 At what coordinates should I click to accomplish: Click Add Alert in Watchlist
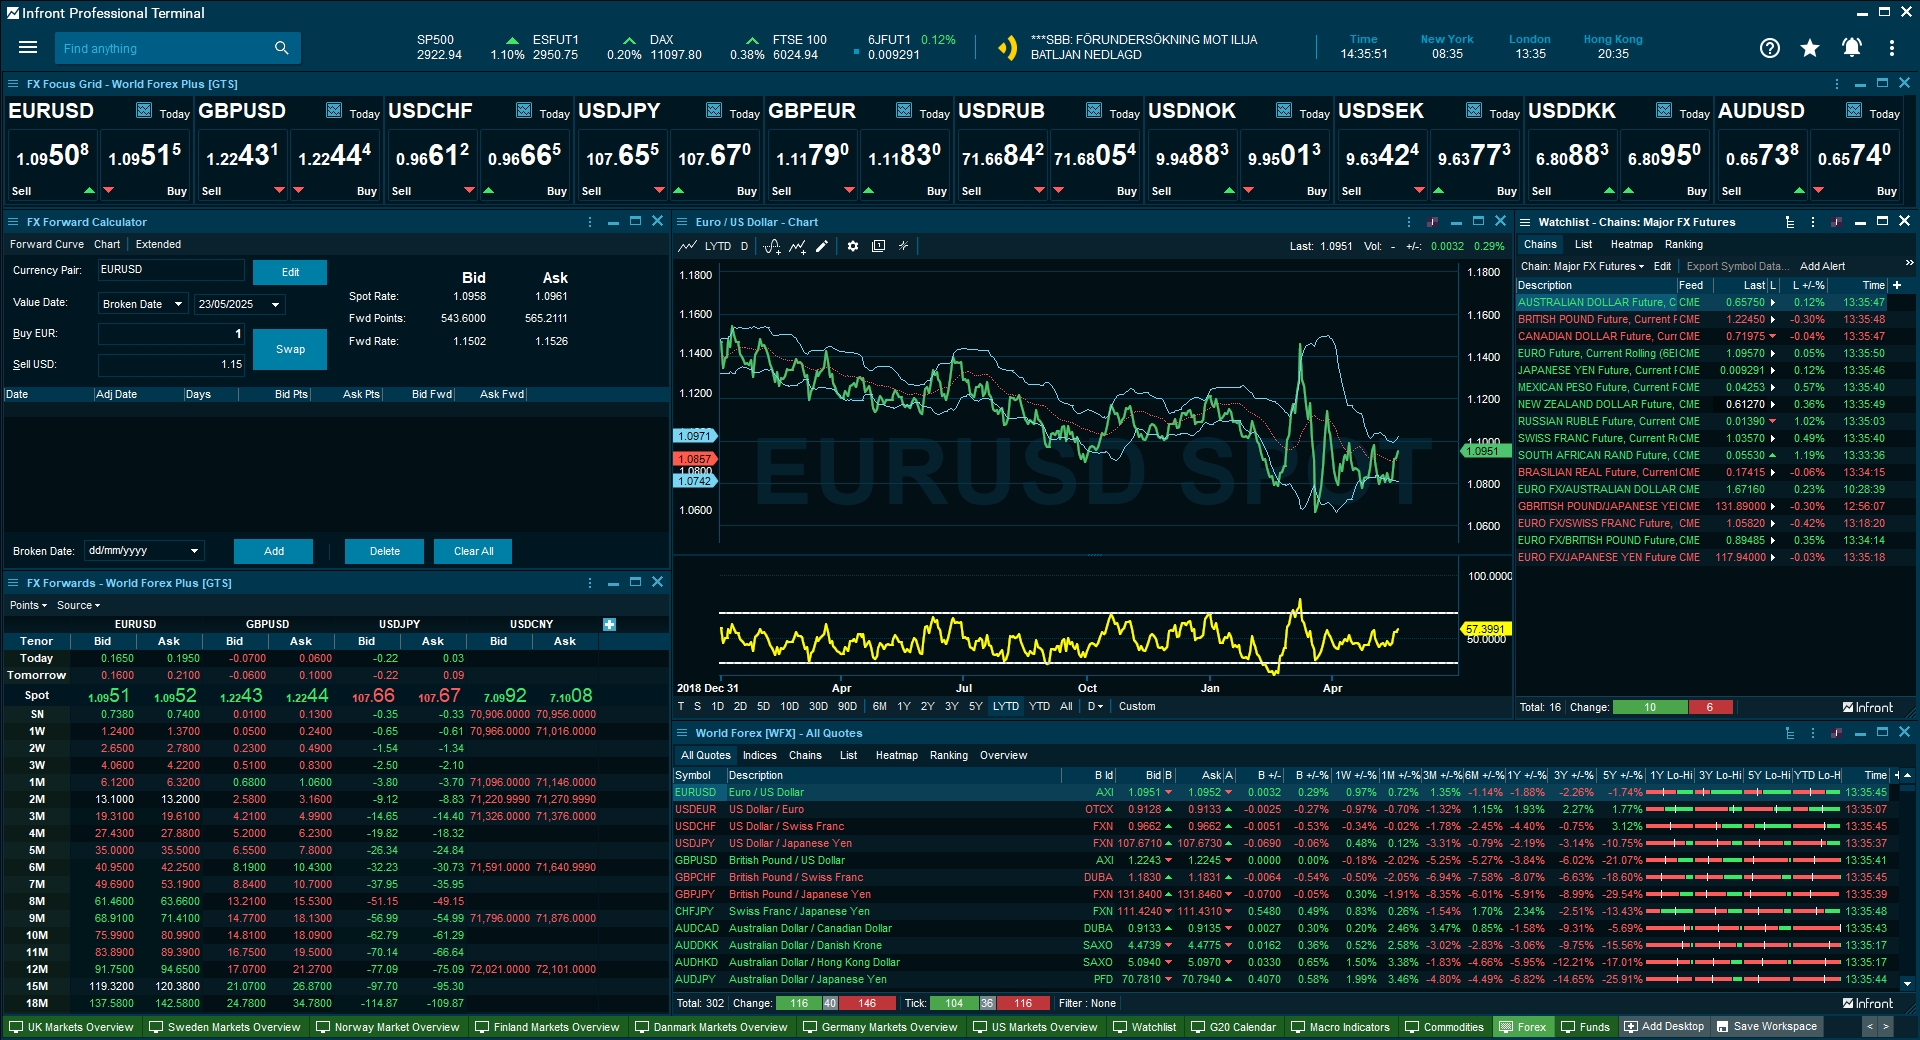click(1822, 266)
